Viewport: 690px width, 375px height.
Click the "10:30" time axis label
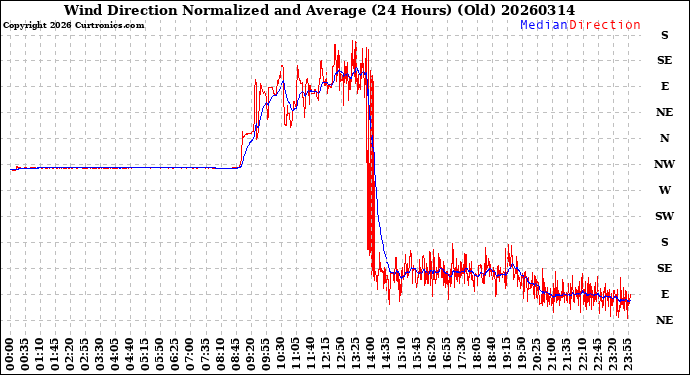pyautogui.click(x=280, y=355)
